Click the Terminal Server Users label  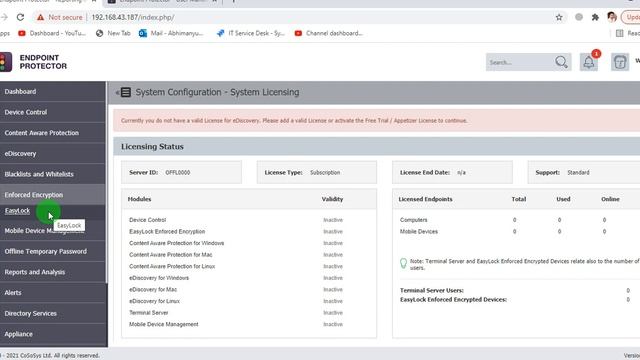[x=432, y=291]
